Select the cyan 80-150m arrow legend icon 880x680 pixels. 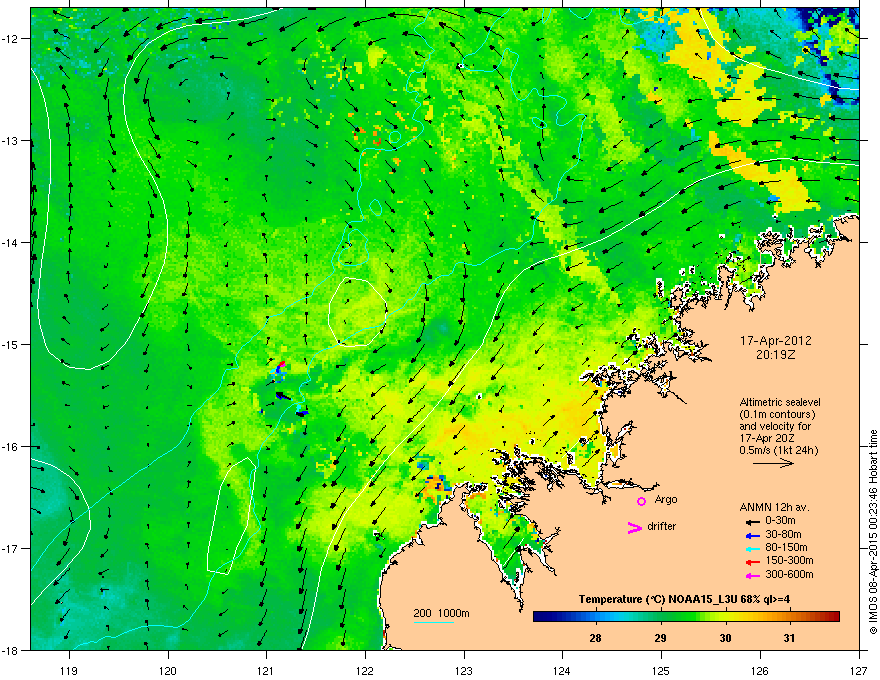click(x=752, y=548)
